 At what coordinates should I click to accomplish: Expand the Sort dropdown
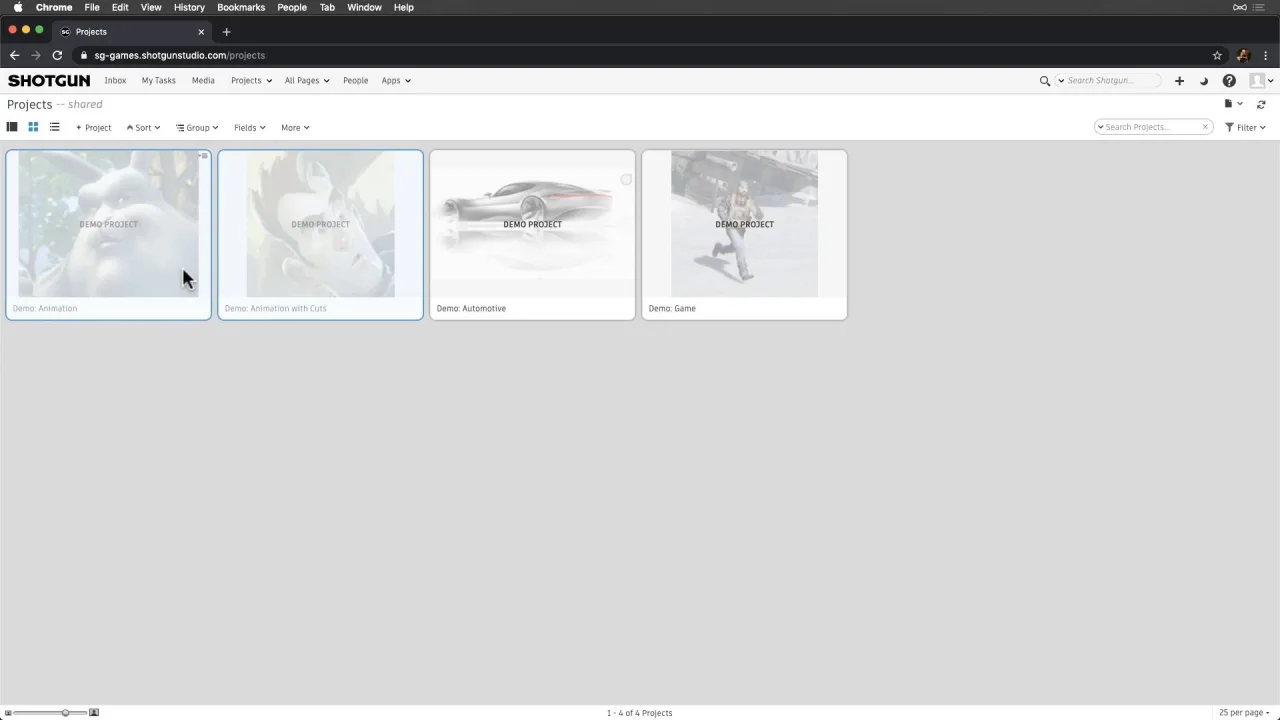click(x=143, y=127)
